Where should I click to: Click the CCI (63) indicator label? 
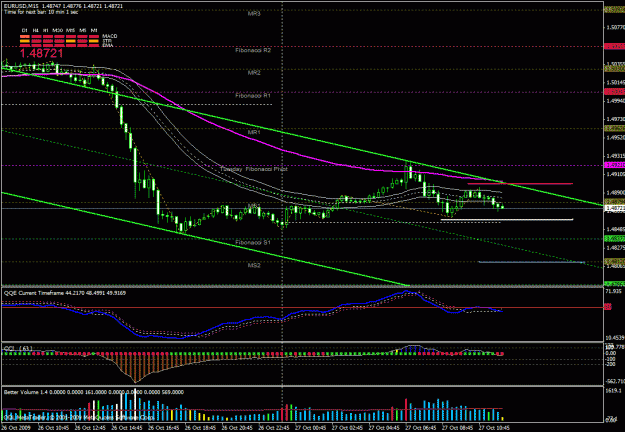pos(18,349)
